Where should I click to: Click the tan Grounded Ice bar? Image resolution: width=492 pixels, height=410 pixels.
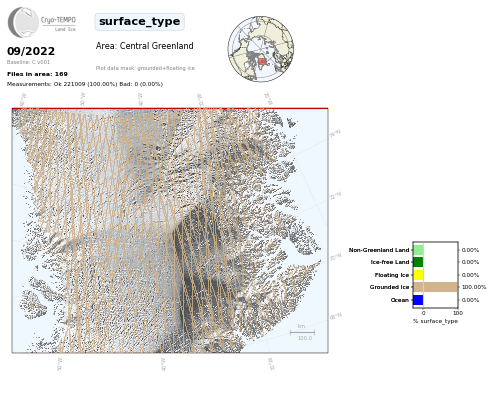(435, 287)
